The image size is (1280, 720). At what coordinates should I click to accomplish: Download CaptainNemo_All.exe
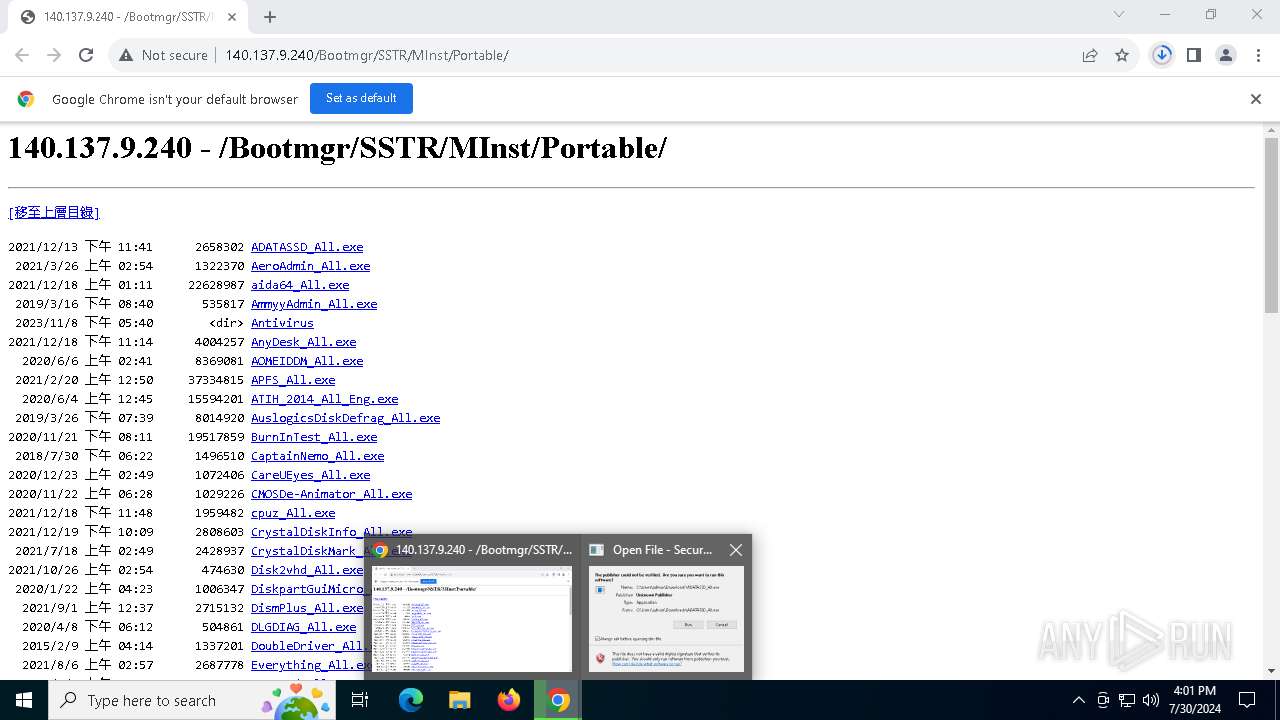coord(317,456)
